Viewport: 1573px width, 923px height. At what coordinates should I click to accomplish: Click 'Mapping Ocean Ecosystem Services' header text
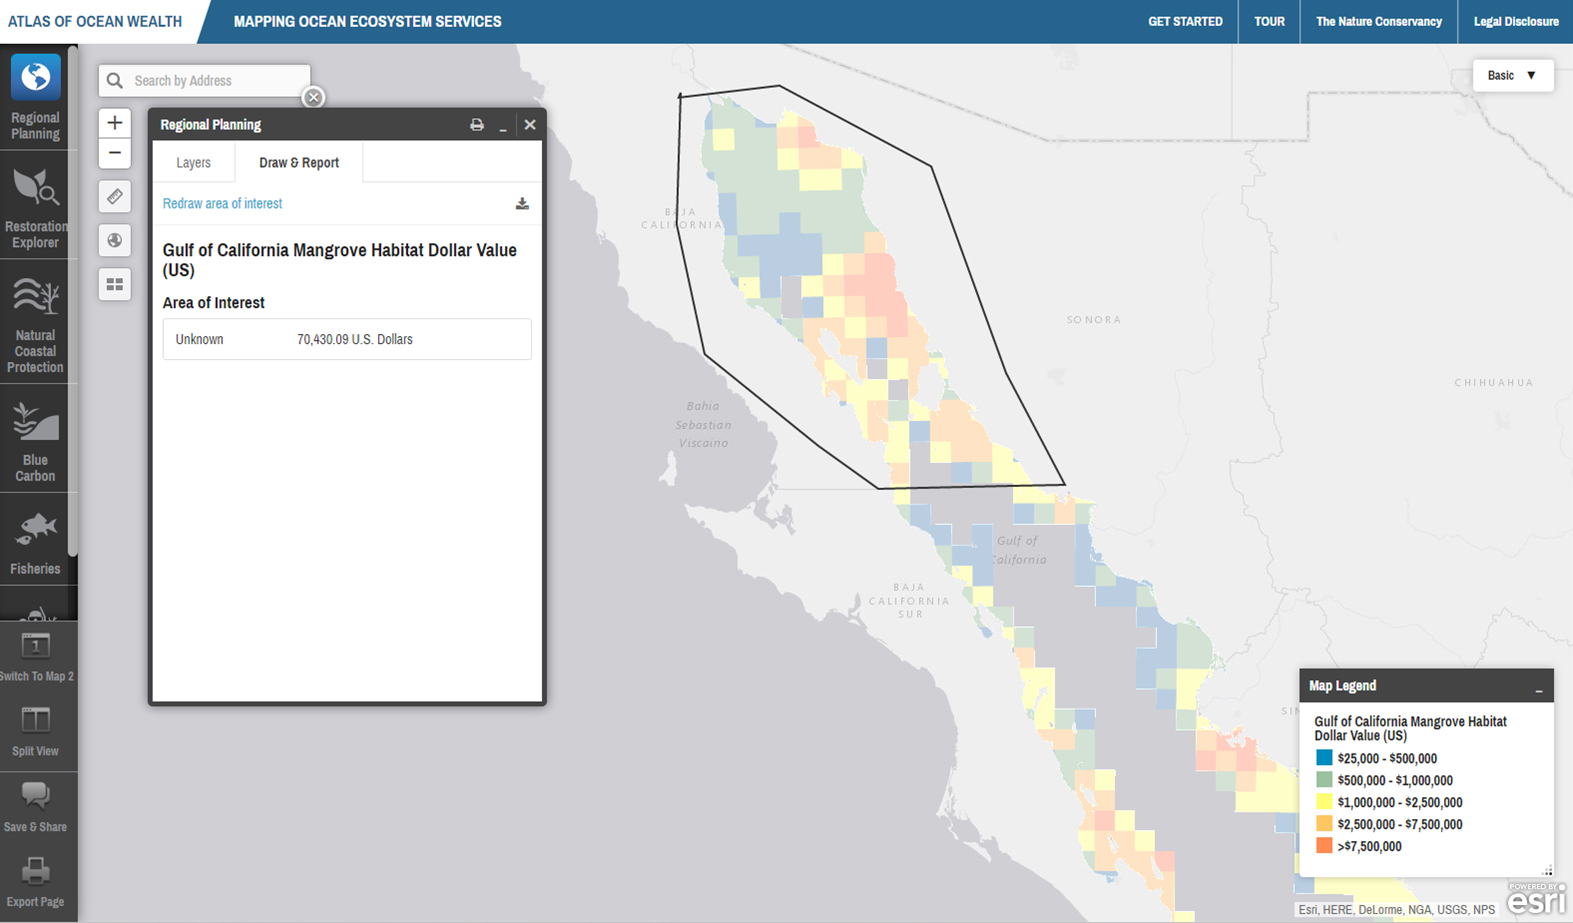367,21
